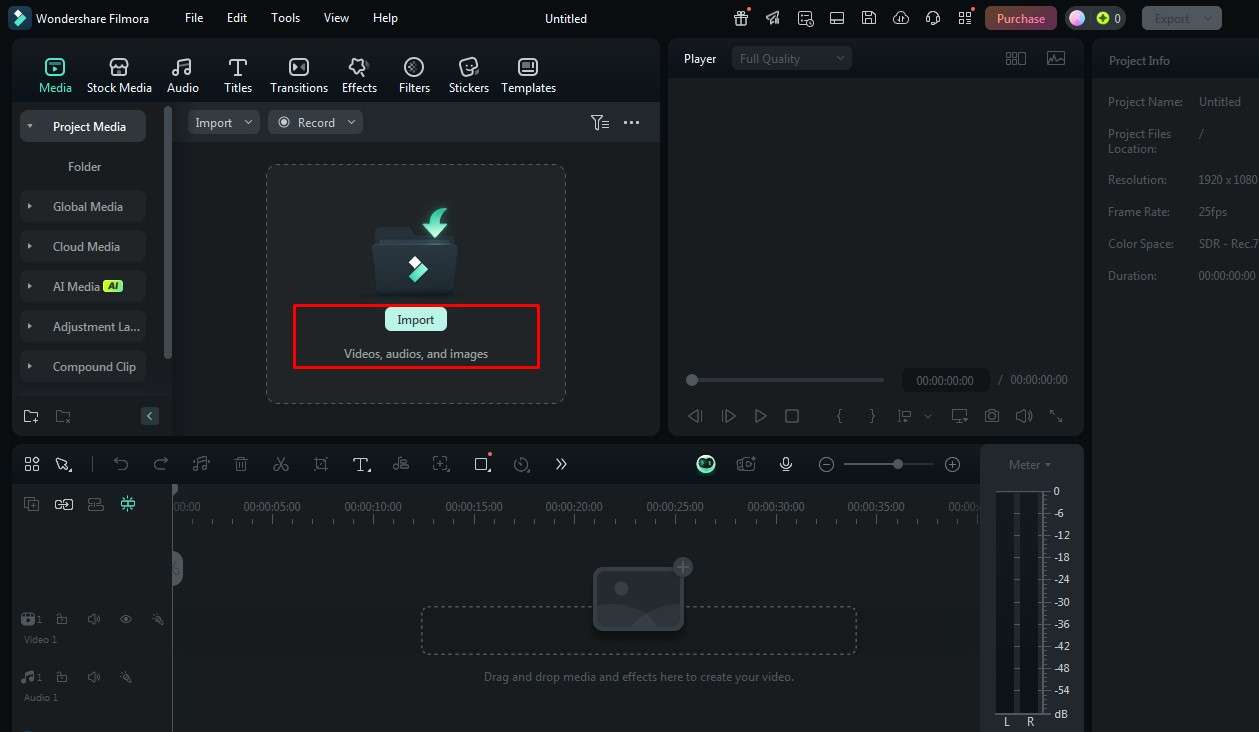Open the View menu
This screenshot has width=1259, height=732.
click(337, 18)
